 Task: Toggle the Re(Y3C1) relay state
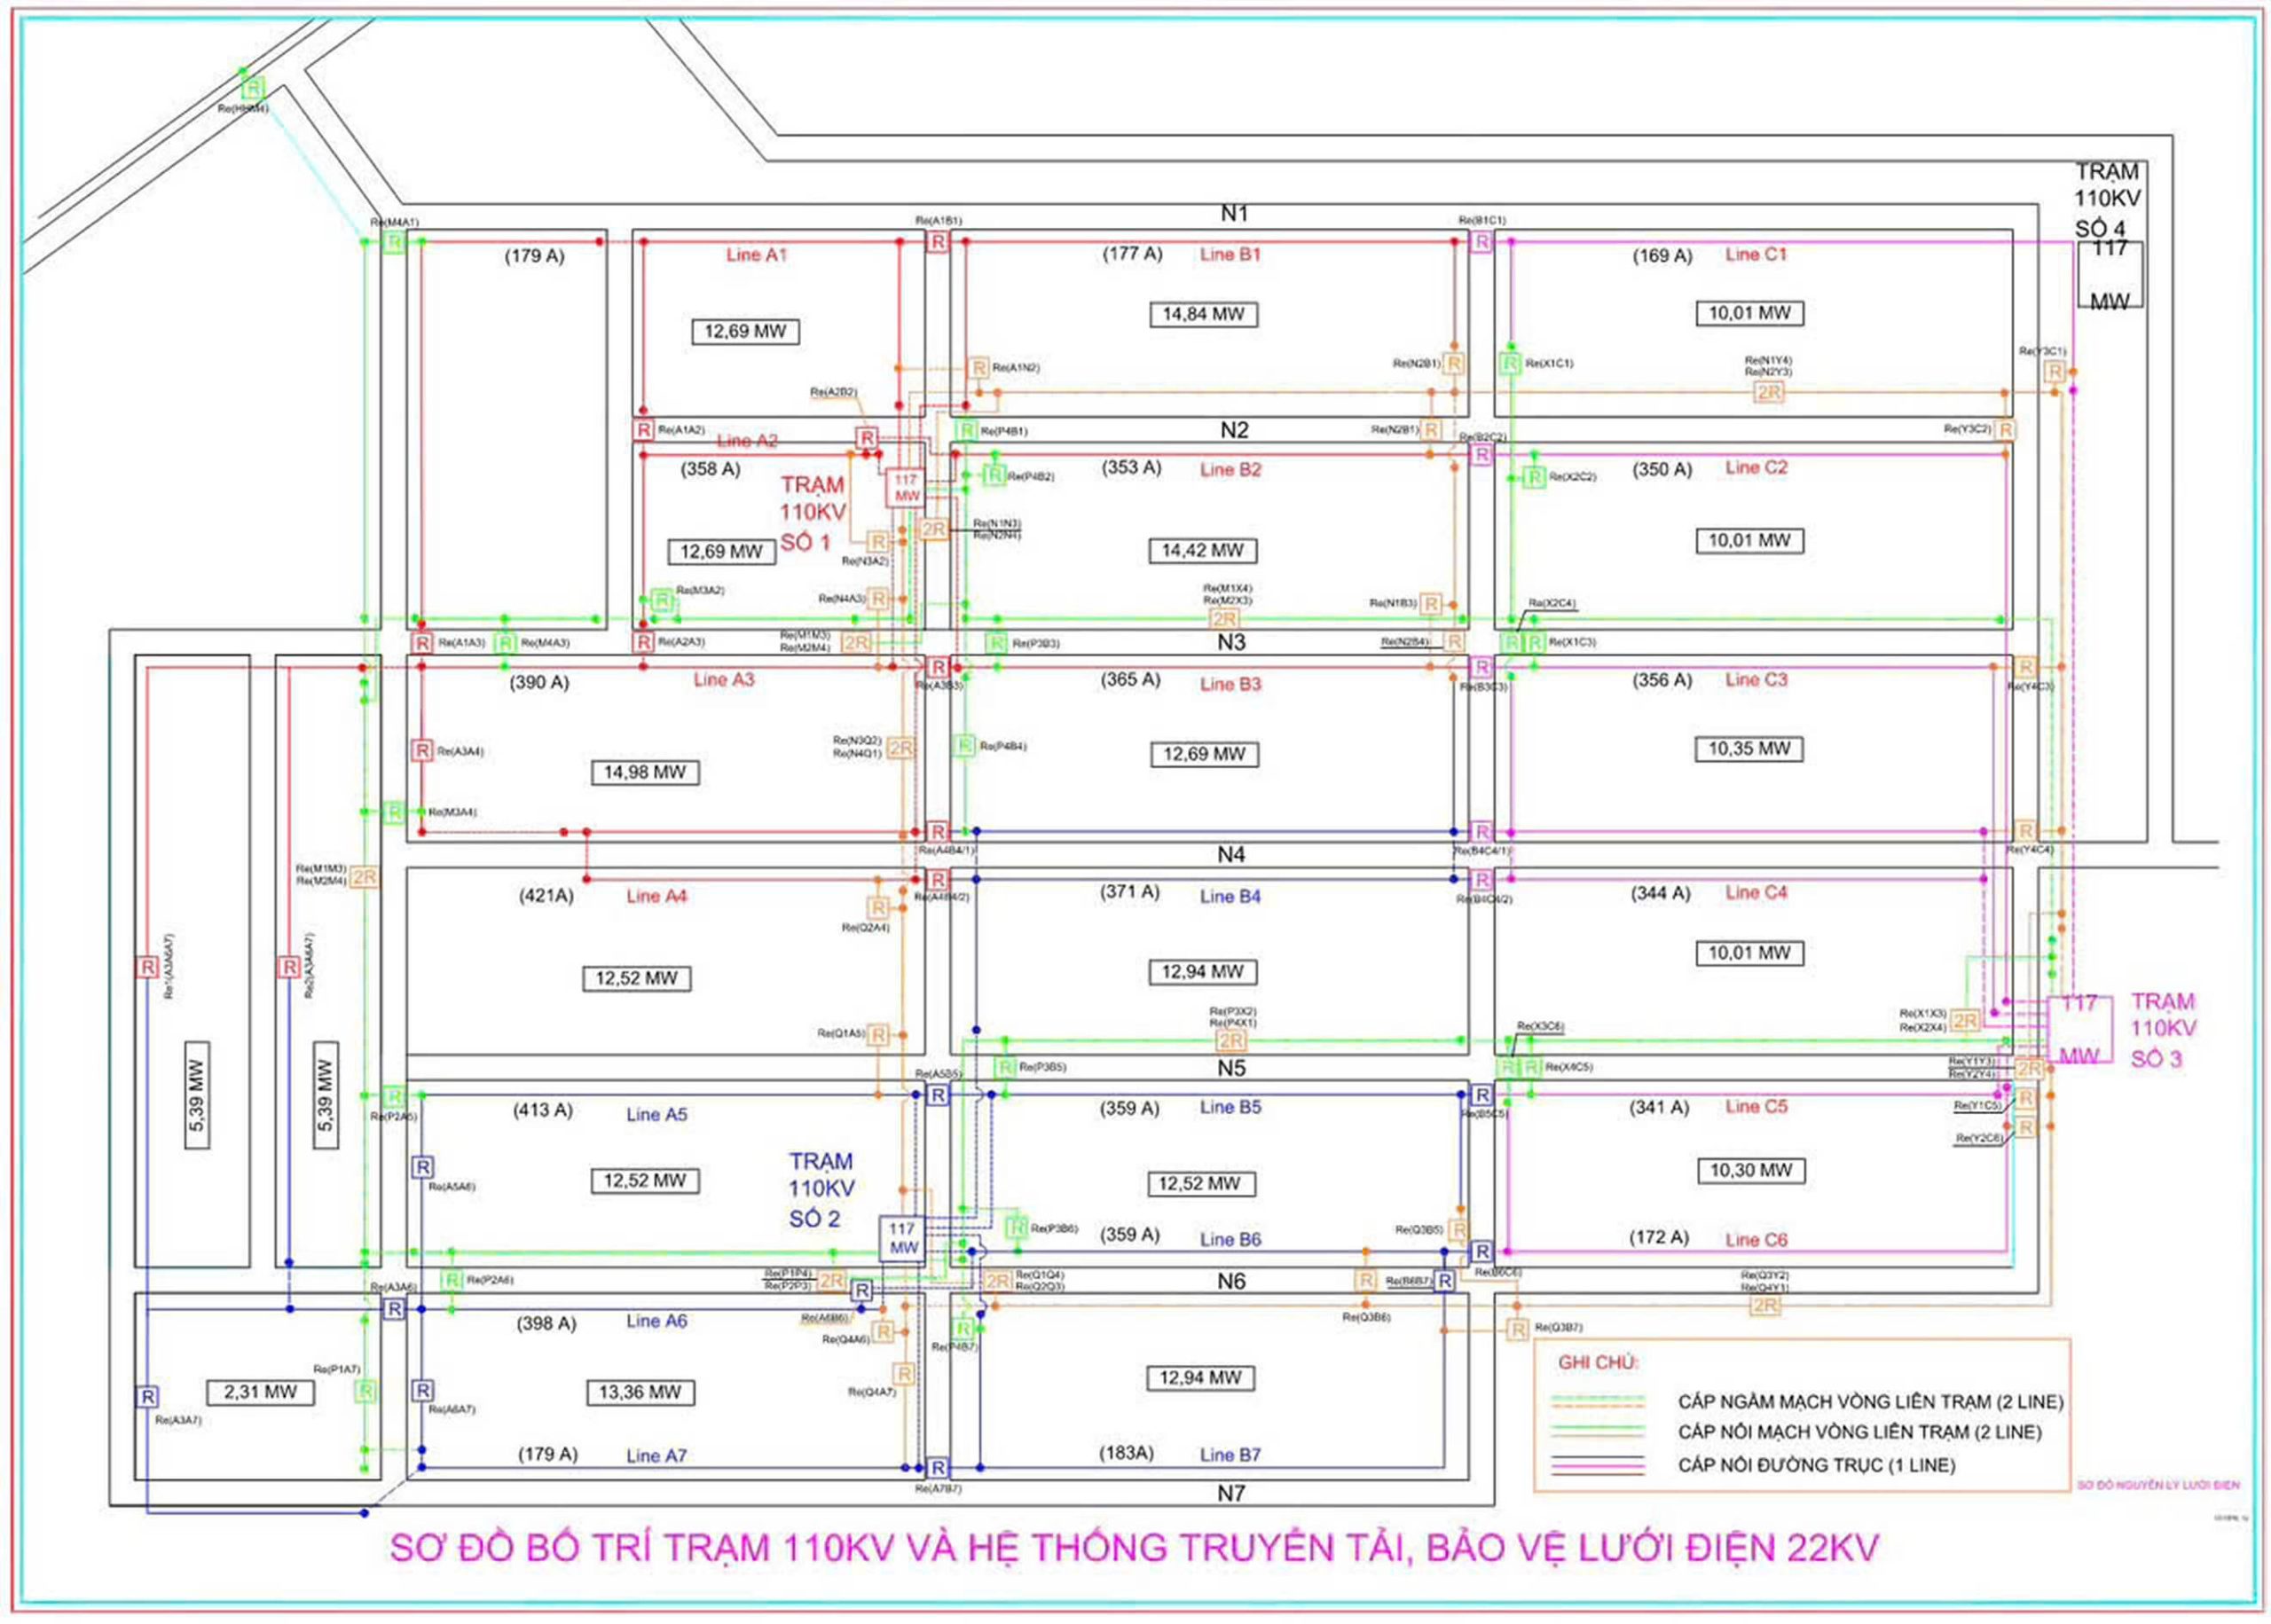(2056, 372)
